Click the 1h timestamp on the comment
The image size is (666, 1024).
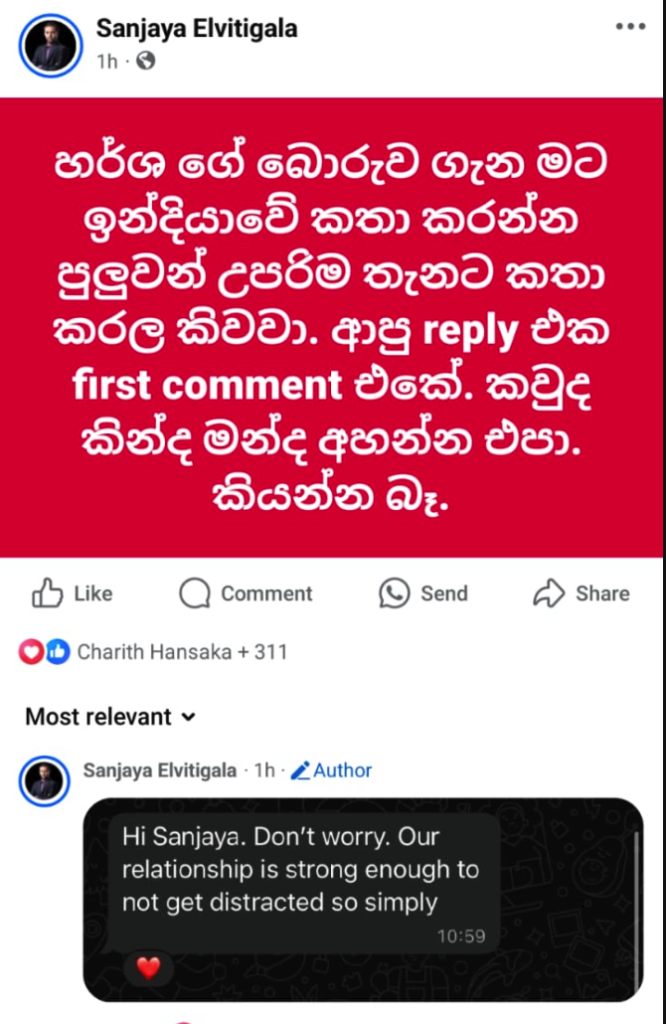(264, 770)
